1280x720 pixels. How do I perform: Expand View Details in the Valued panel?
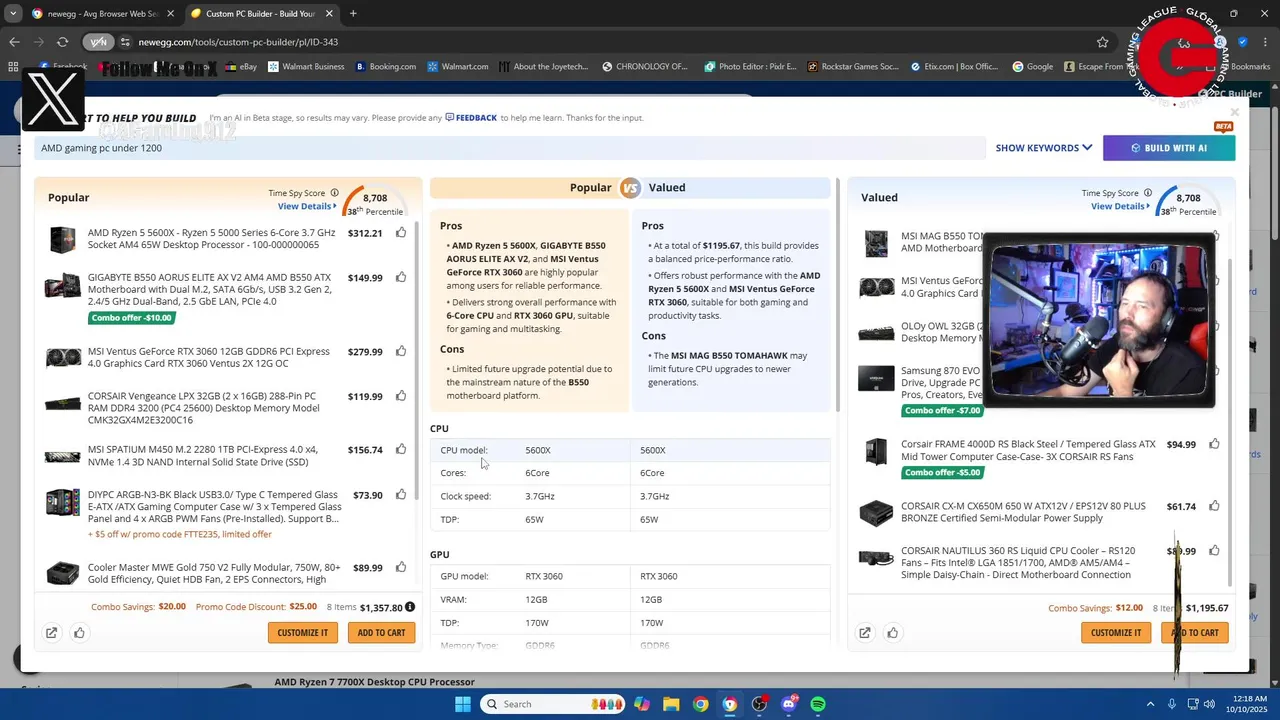click(1120, 206)
